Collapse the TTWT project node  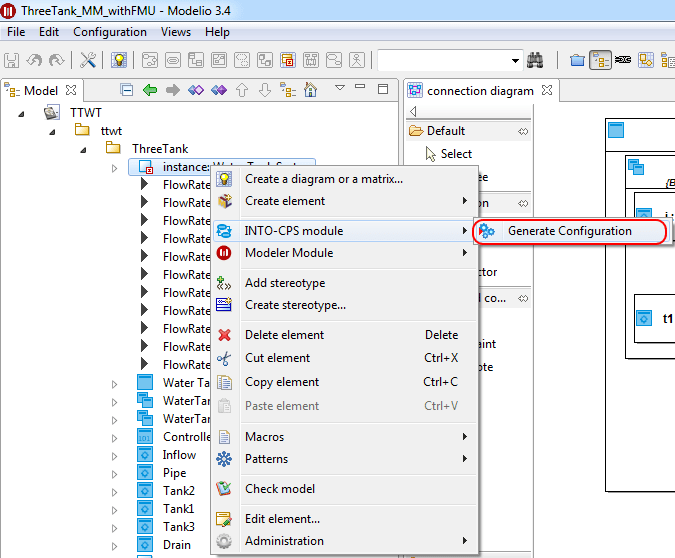click(x=21, y=114)
